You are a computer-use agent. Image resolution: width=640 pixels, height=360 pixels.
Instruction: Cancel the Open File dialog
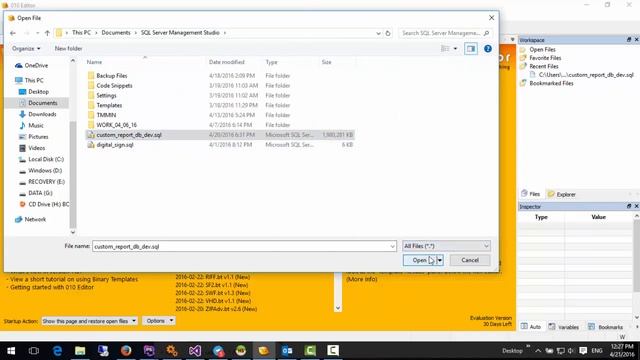(470, 260)
